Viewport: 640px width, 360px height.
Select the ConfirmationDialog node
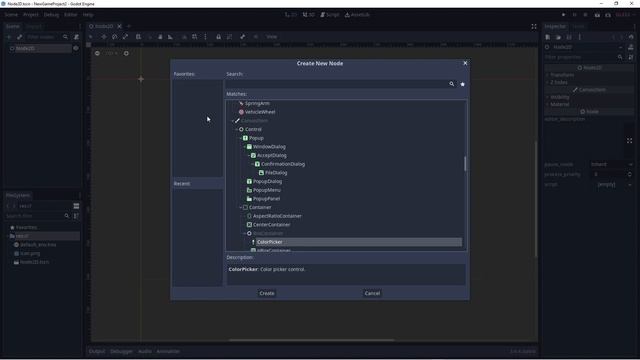[x=283, y=164]
